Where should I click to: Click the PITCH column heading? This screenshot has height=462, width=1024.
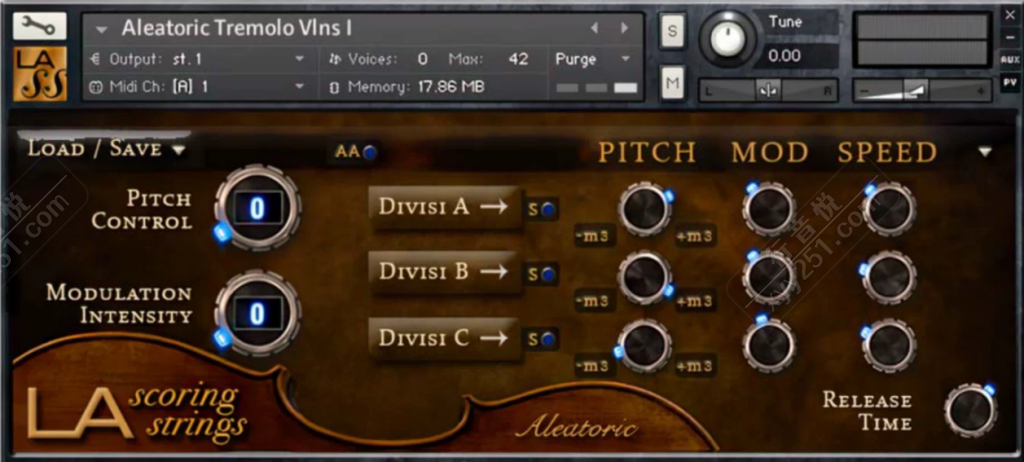[x=647, y=152]
